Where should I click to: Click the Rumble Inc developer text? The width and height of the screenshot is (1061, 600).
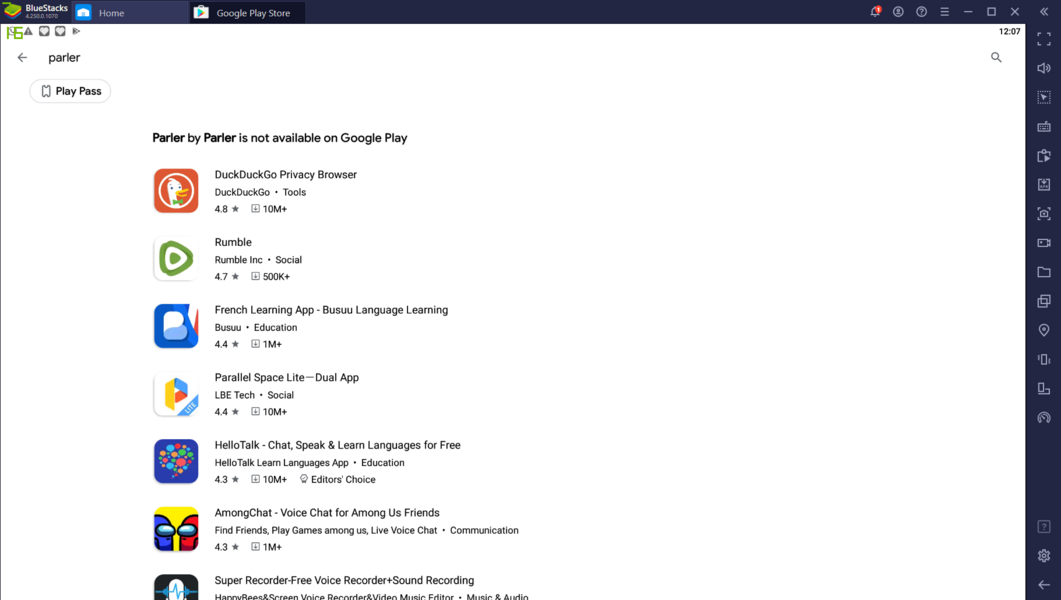point(238,260)
